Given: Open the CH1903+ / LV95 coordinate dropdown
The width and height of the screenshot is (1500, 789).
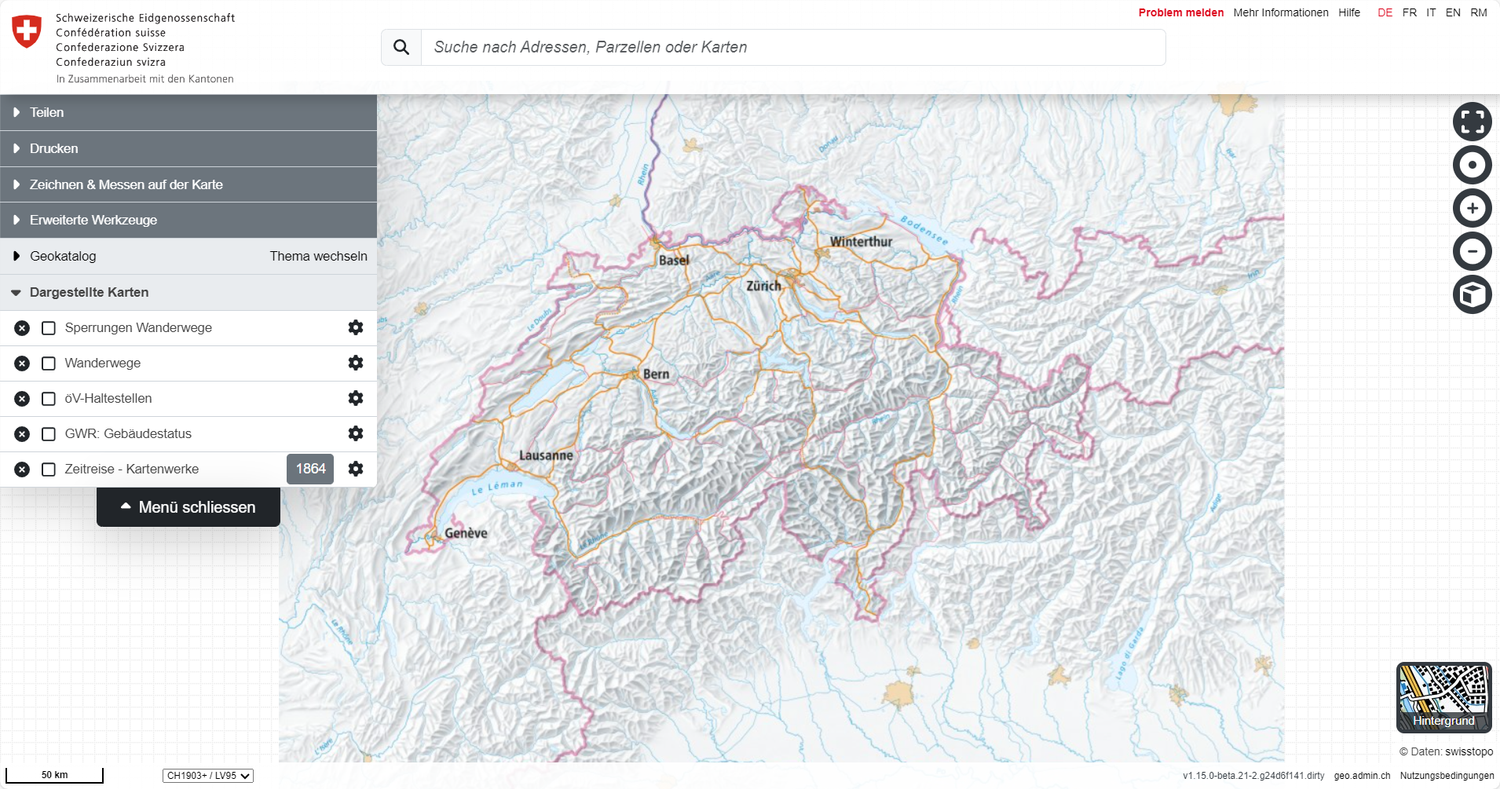Looking at the screenshot, I should coord(208,775).
